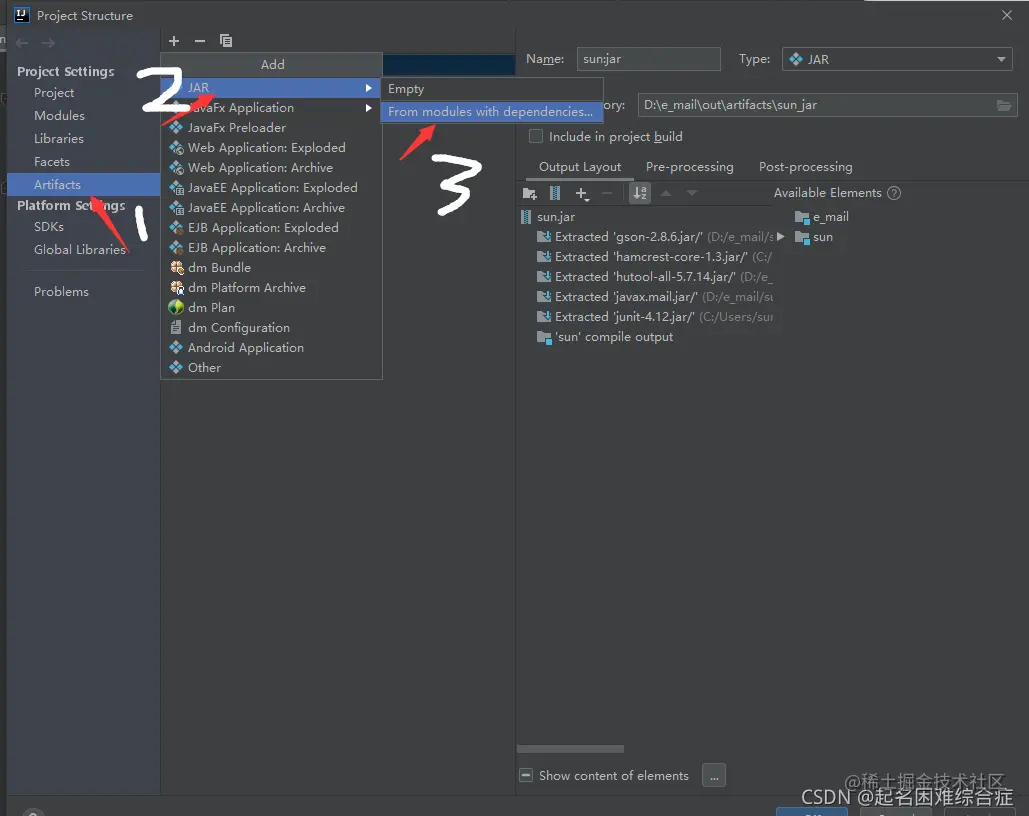Open Modules settings page
The width and height of the screenshot is (1029, 816).
click(x=59, y=116)
